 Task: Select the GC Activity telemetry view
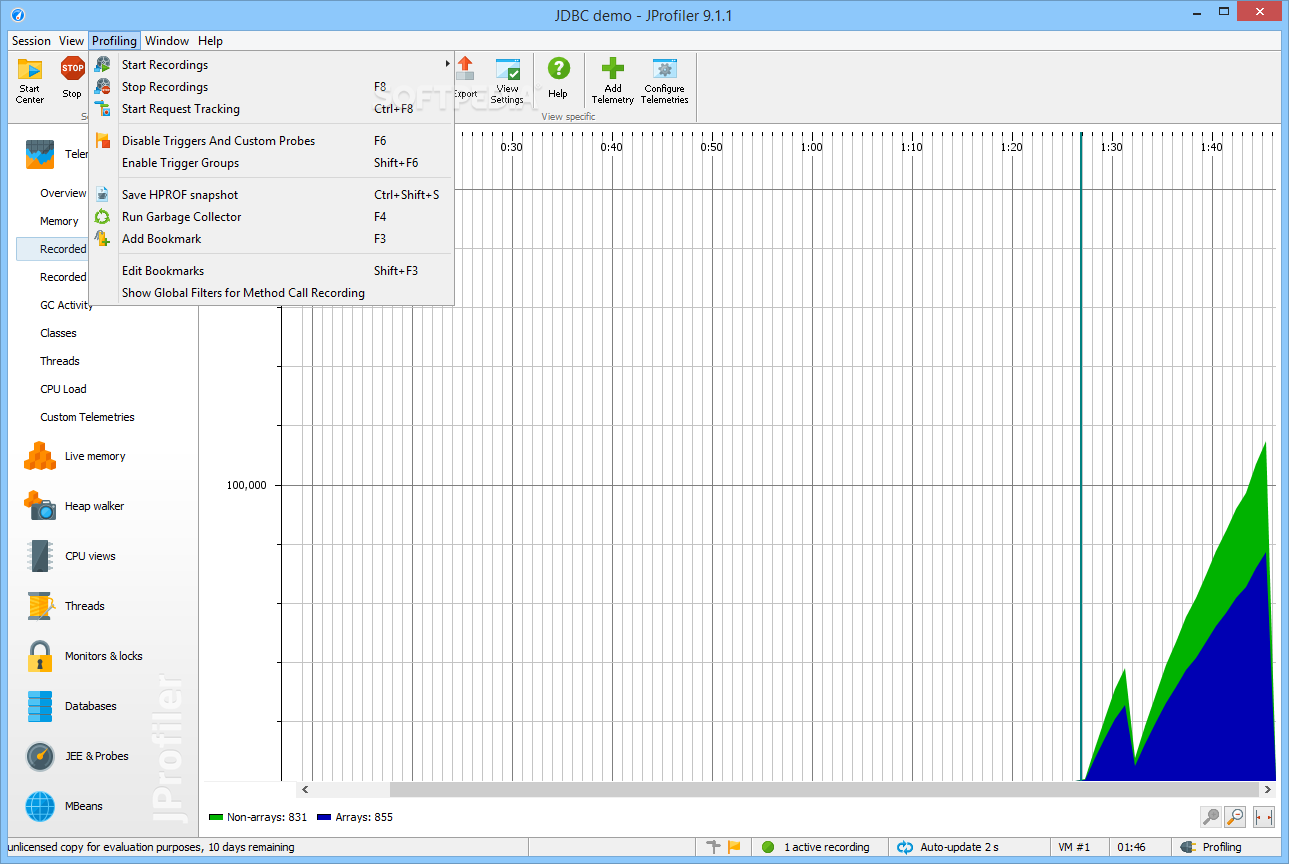(66, 305)
